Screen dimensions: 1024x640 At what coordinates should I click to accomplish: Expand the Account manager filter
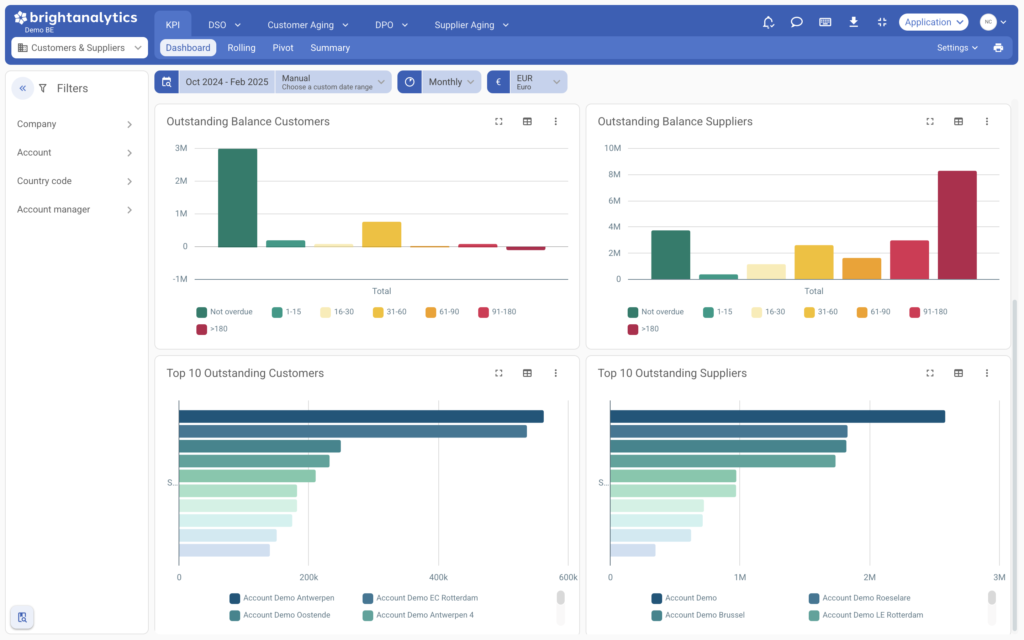pyautogui.click(x=74, y=210)
